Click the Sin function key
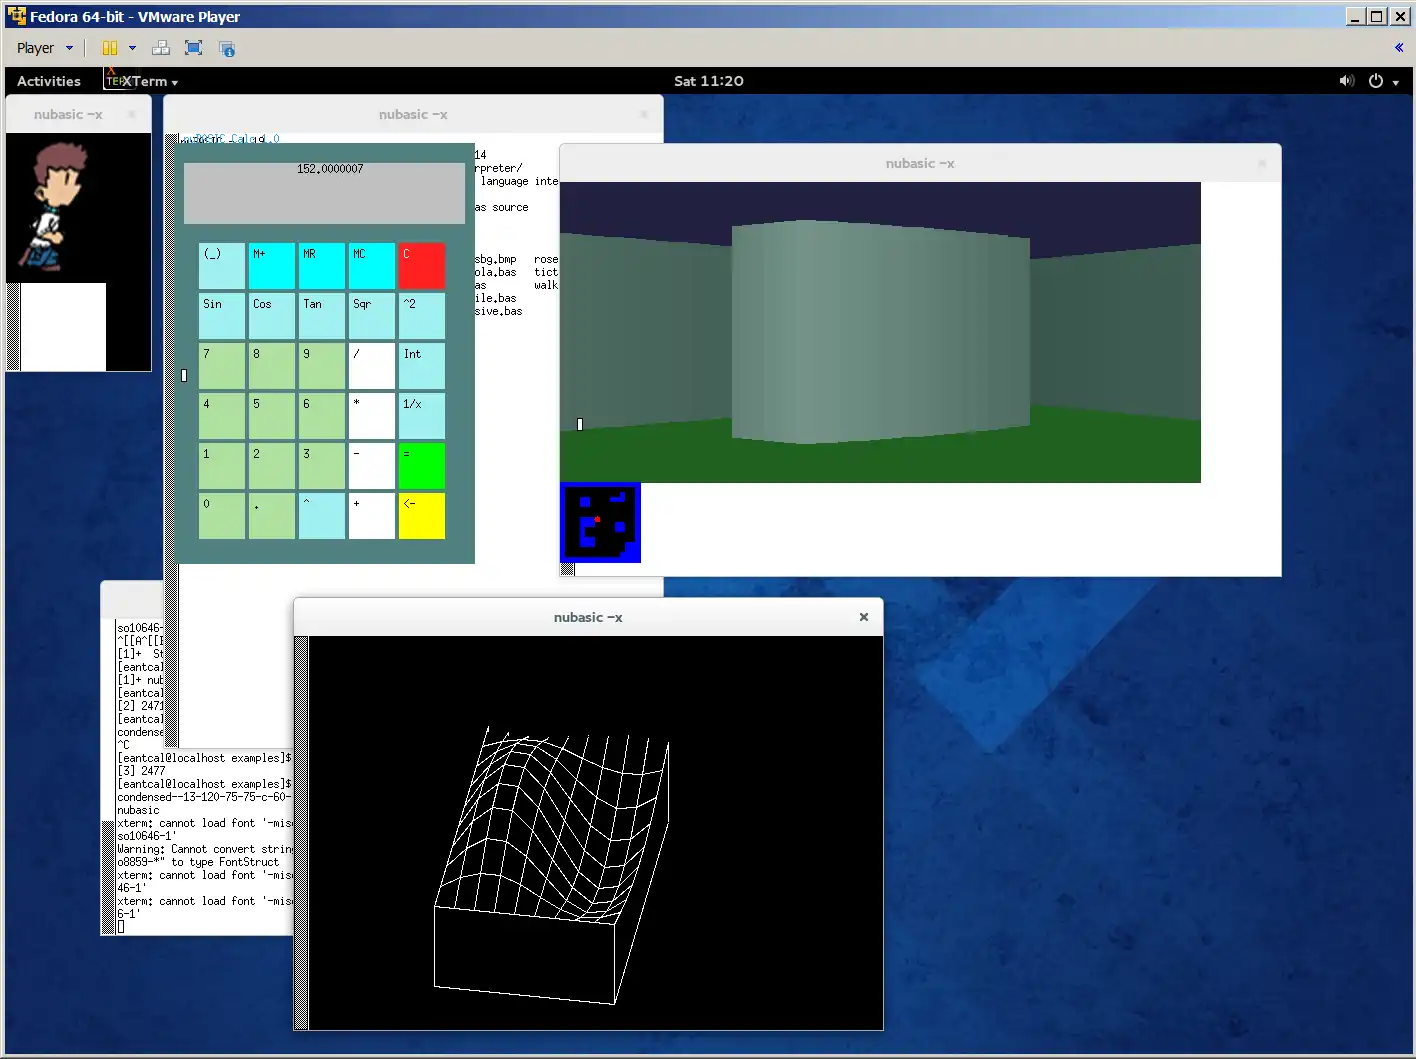The height and width of the screenshot is (1059, 1416). pyautogui.click(x=222, y=316)
